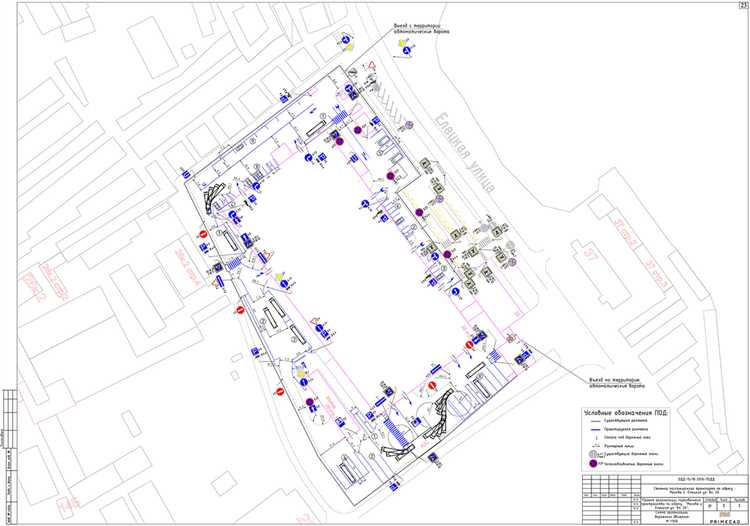Click the yield triangle sign near the exit
This screenshot has height=526, width=750.
(370, 67)
